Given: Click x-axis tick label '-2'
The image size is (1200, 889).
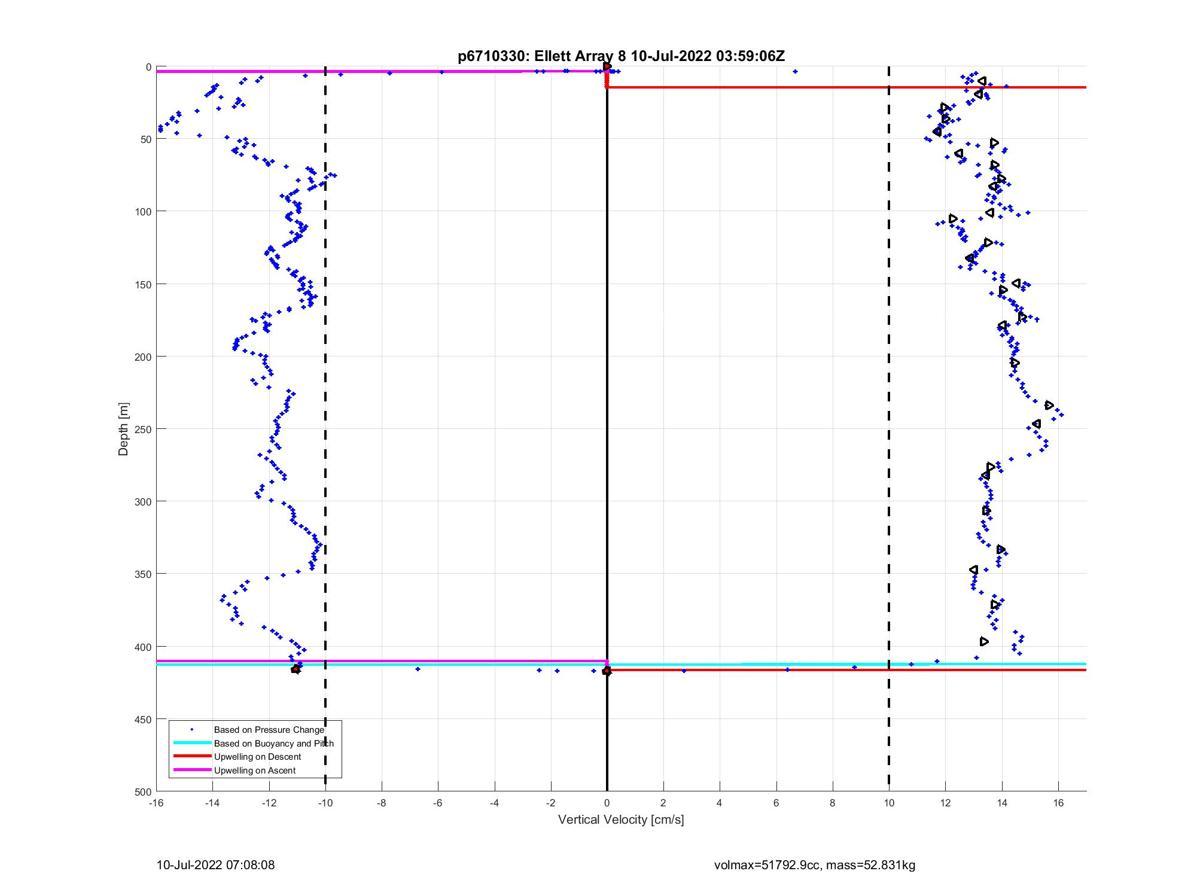Looking at the screenshot, I should click(x=550, y=802).
